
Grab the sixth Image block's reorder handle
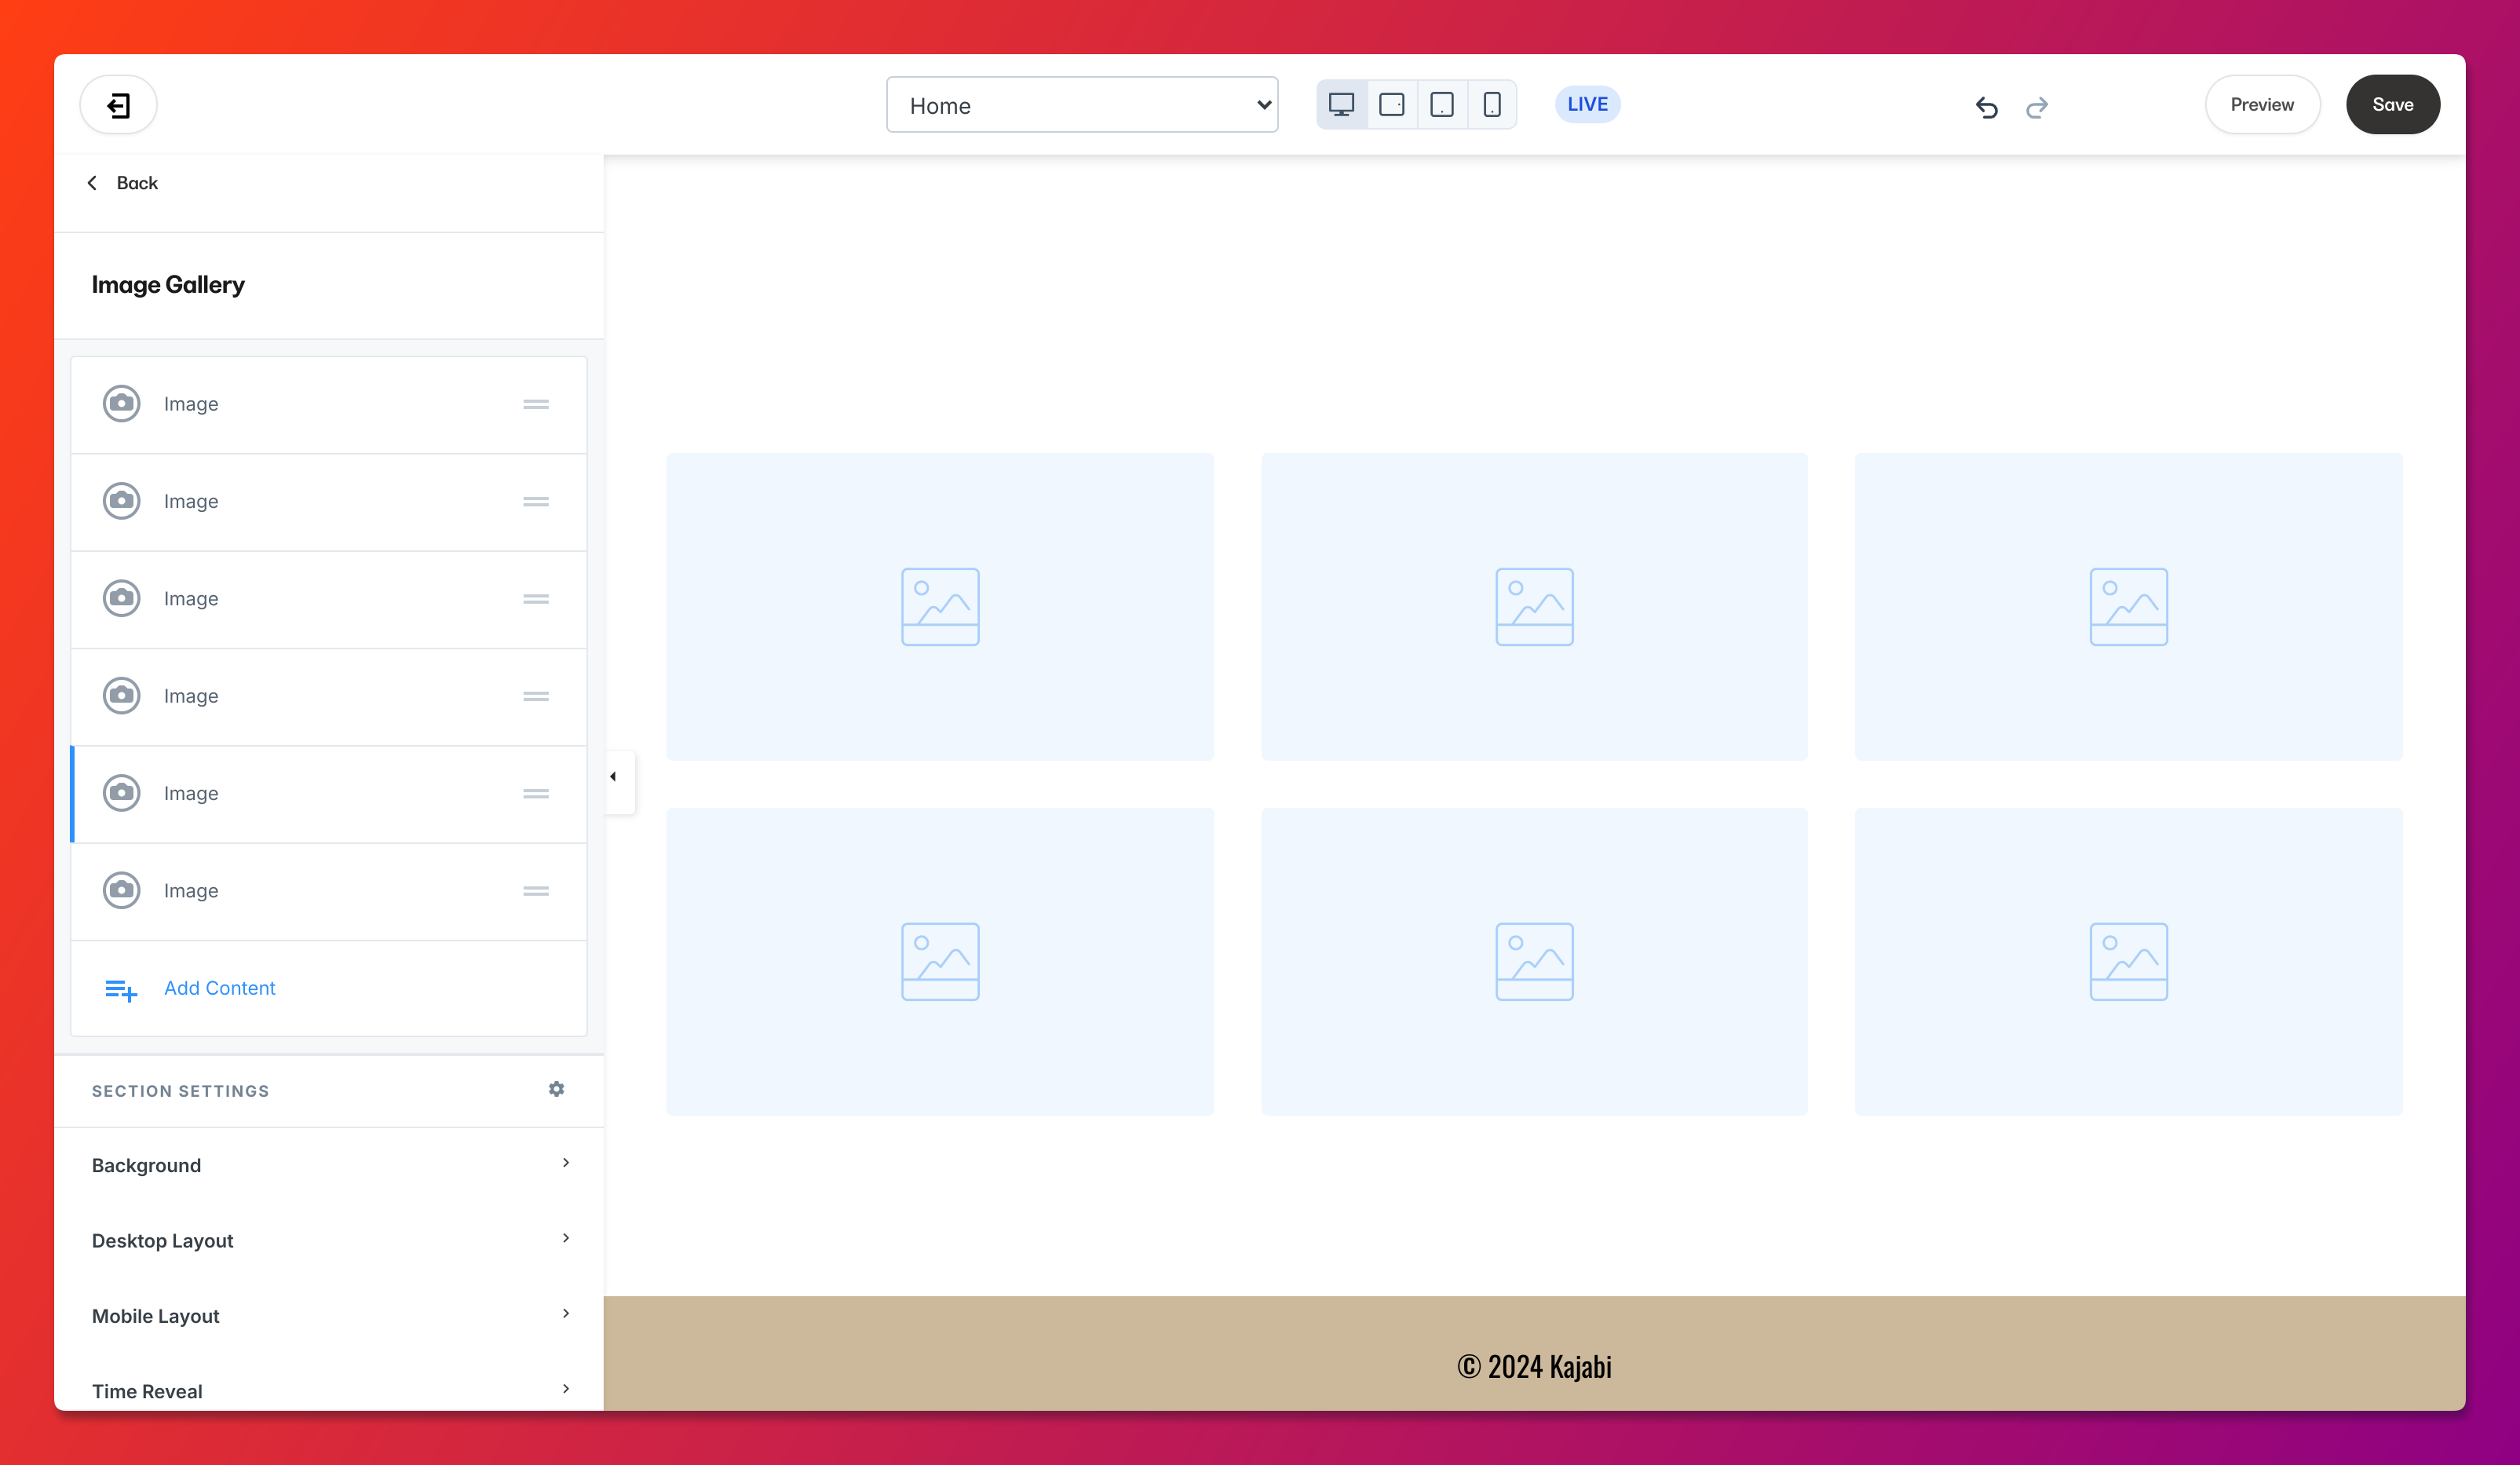pos(536,890)
